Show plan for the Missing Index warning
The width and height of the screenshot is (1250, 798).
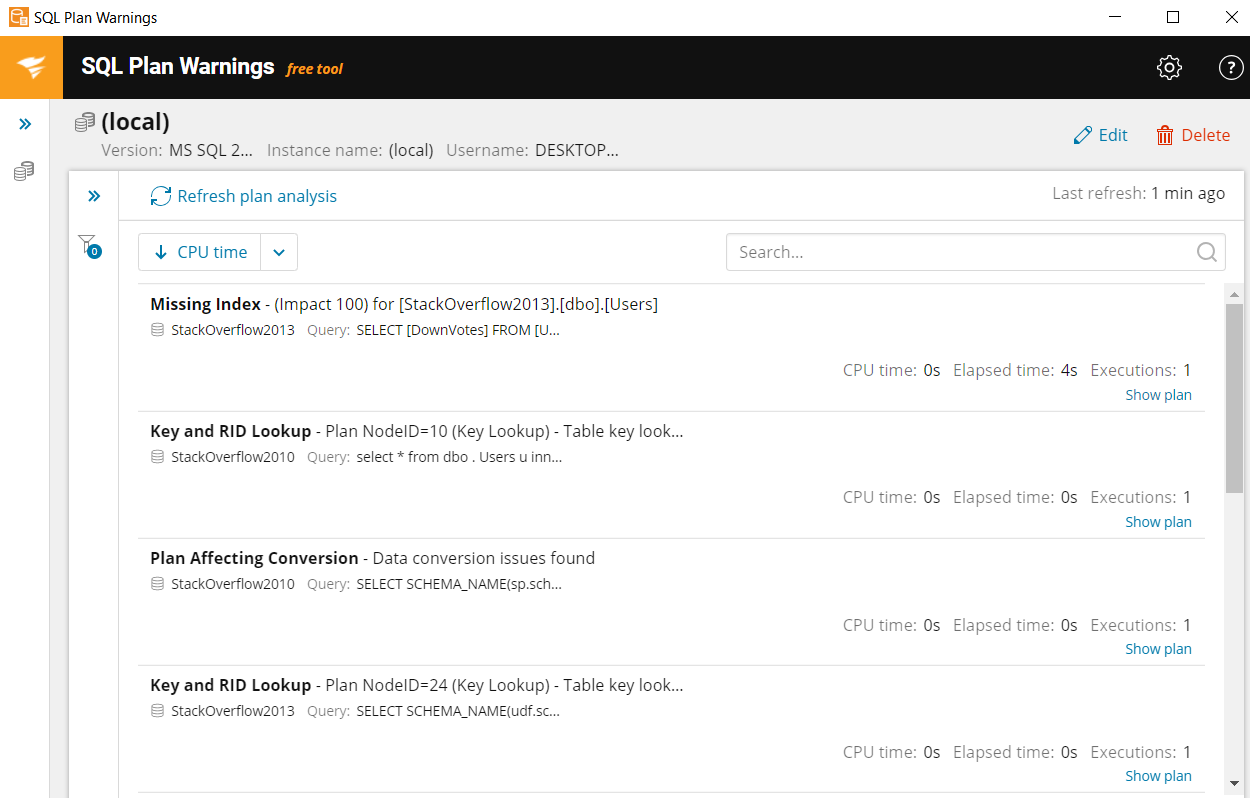point(1158,395)
